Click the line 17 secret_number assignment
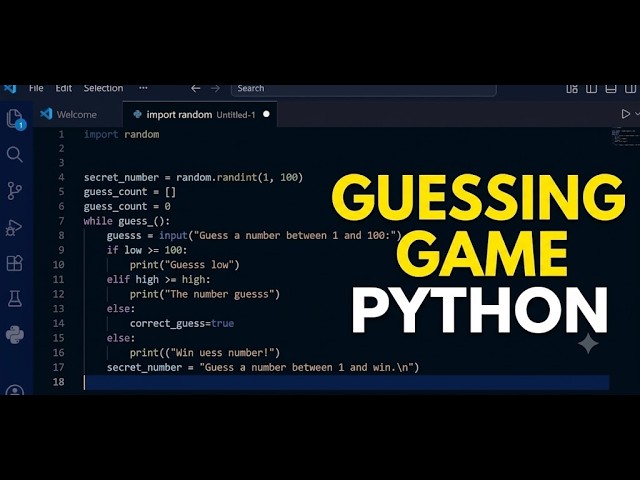The image size is (640, 480). click(x=263, y=367)
